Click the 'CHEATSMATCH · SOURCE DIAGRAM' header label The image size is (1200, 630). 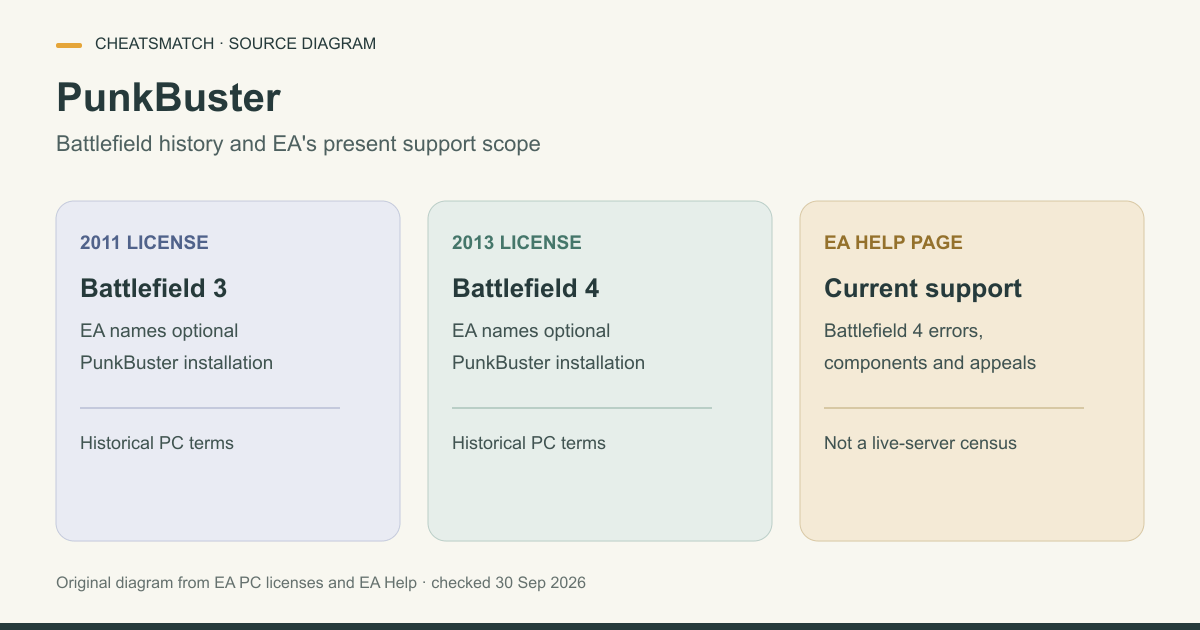(x=235, y=44)
